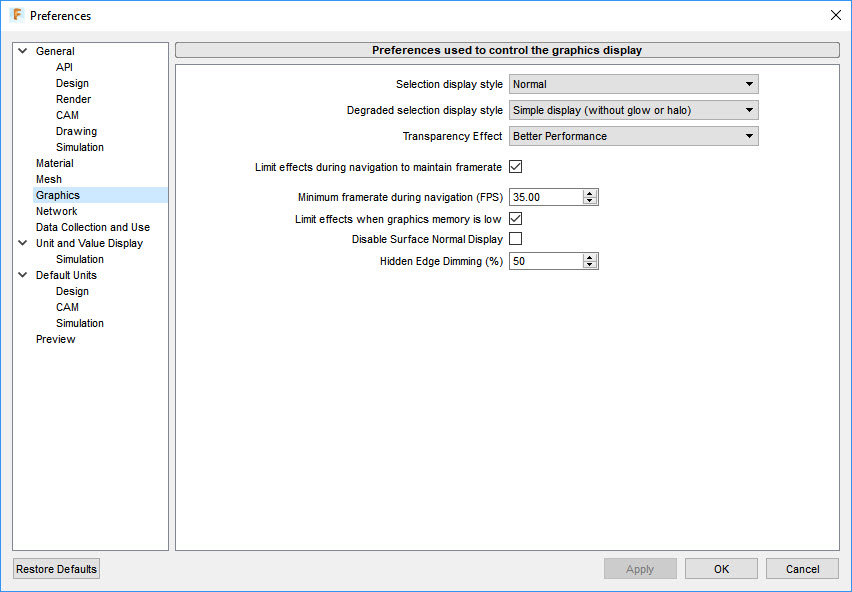Select Render preferences page
Viewport: 852px width, 592px height.
point(73,99)
